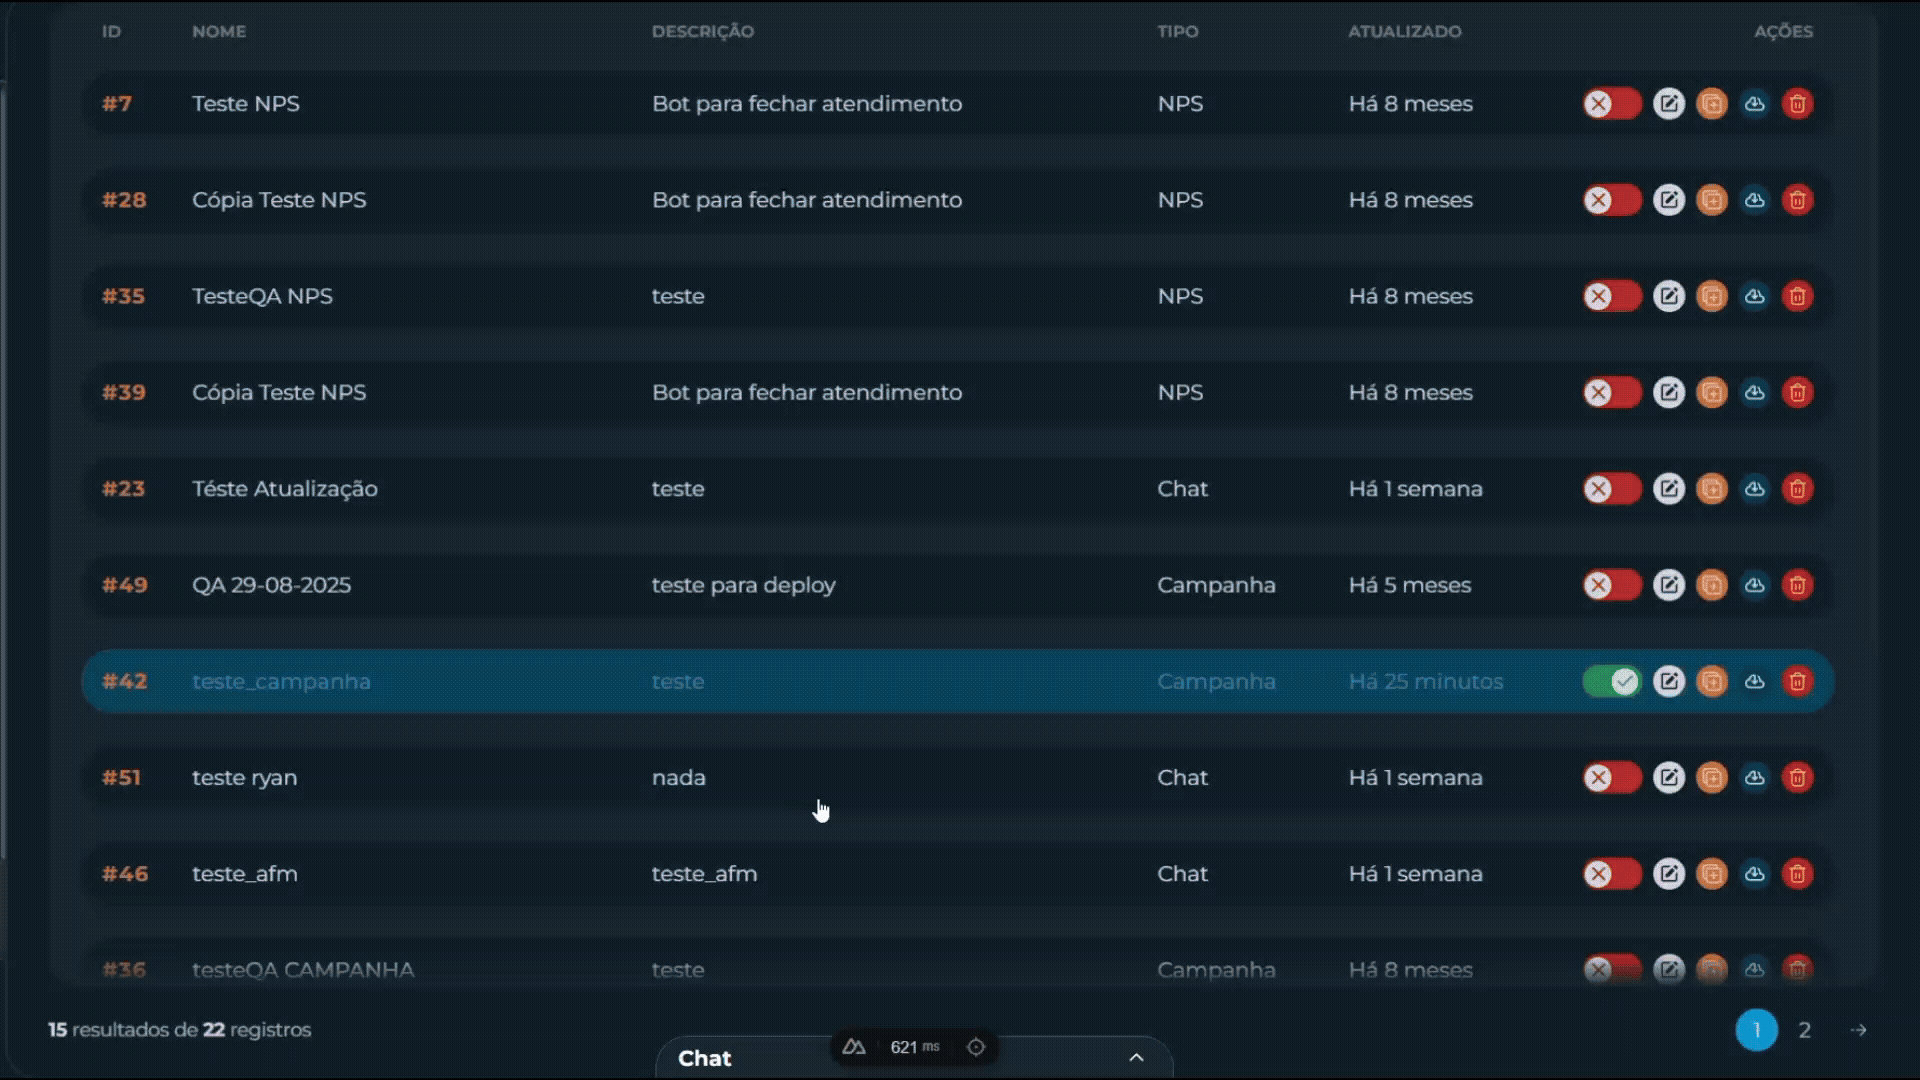This screenshot has width=1920, height=1080.
Task: Enable the #28 Cópia Teste NPS toggle
Action: [x=1612, y=200]
